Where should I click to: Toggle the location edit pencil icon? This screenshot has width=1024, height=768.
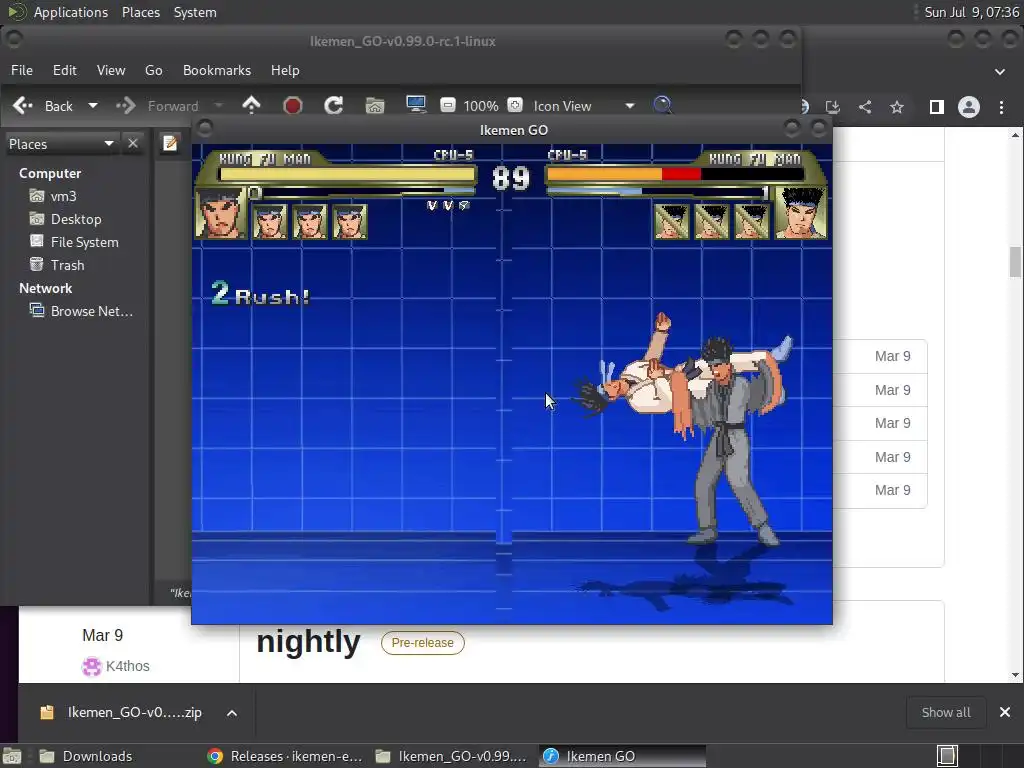[x=170, y=143]
